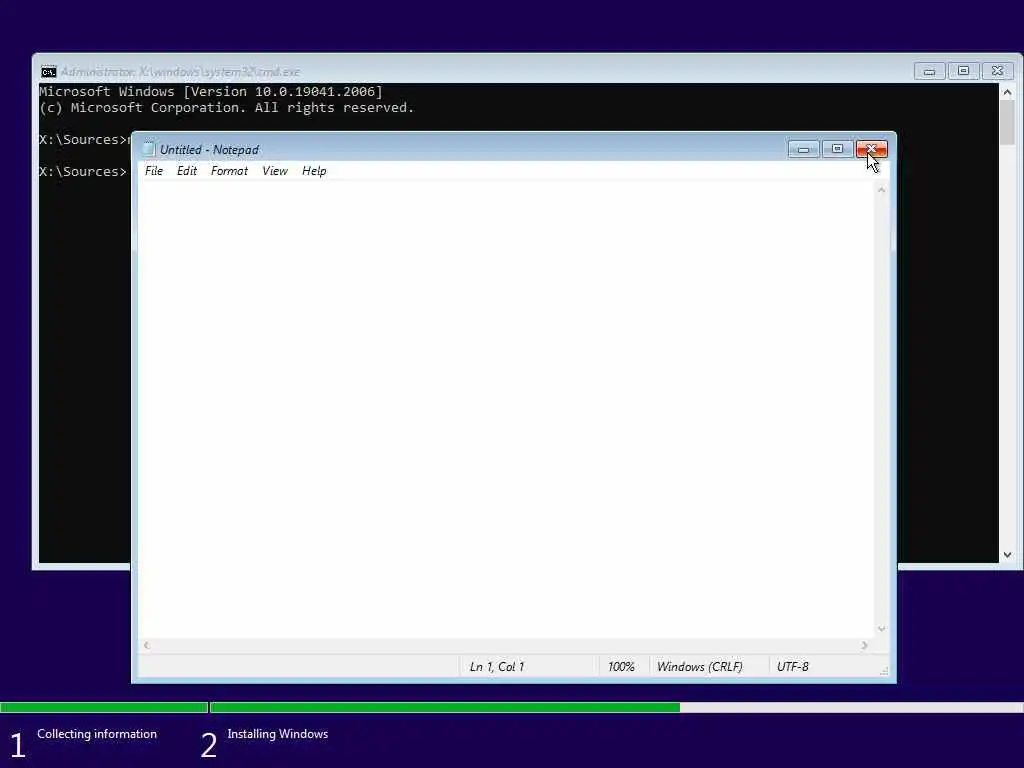Click Notepad vertical scrollbar down arrow
This screenshot has width=1024, height=768.
point(882,629)
